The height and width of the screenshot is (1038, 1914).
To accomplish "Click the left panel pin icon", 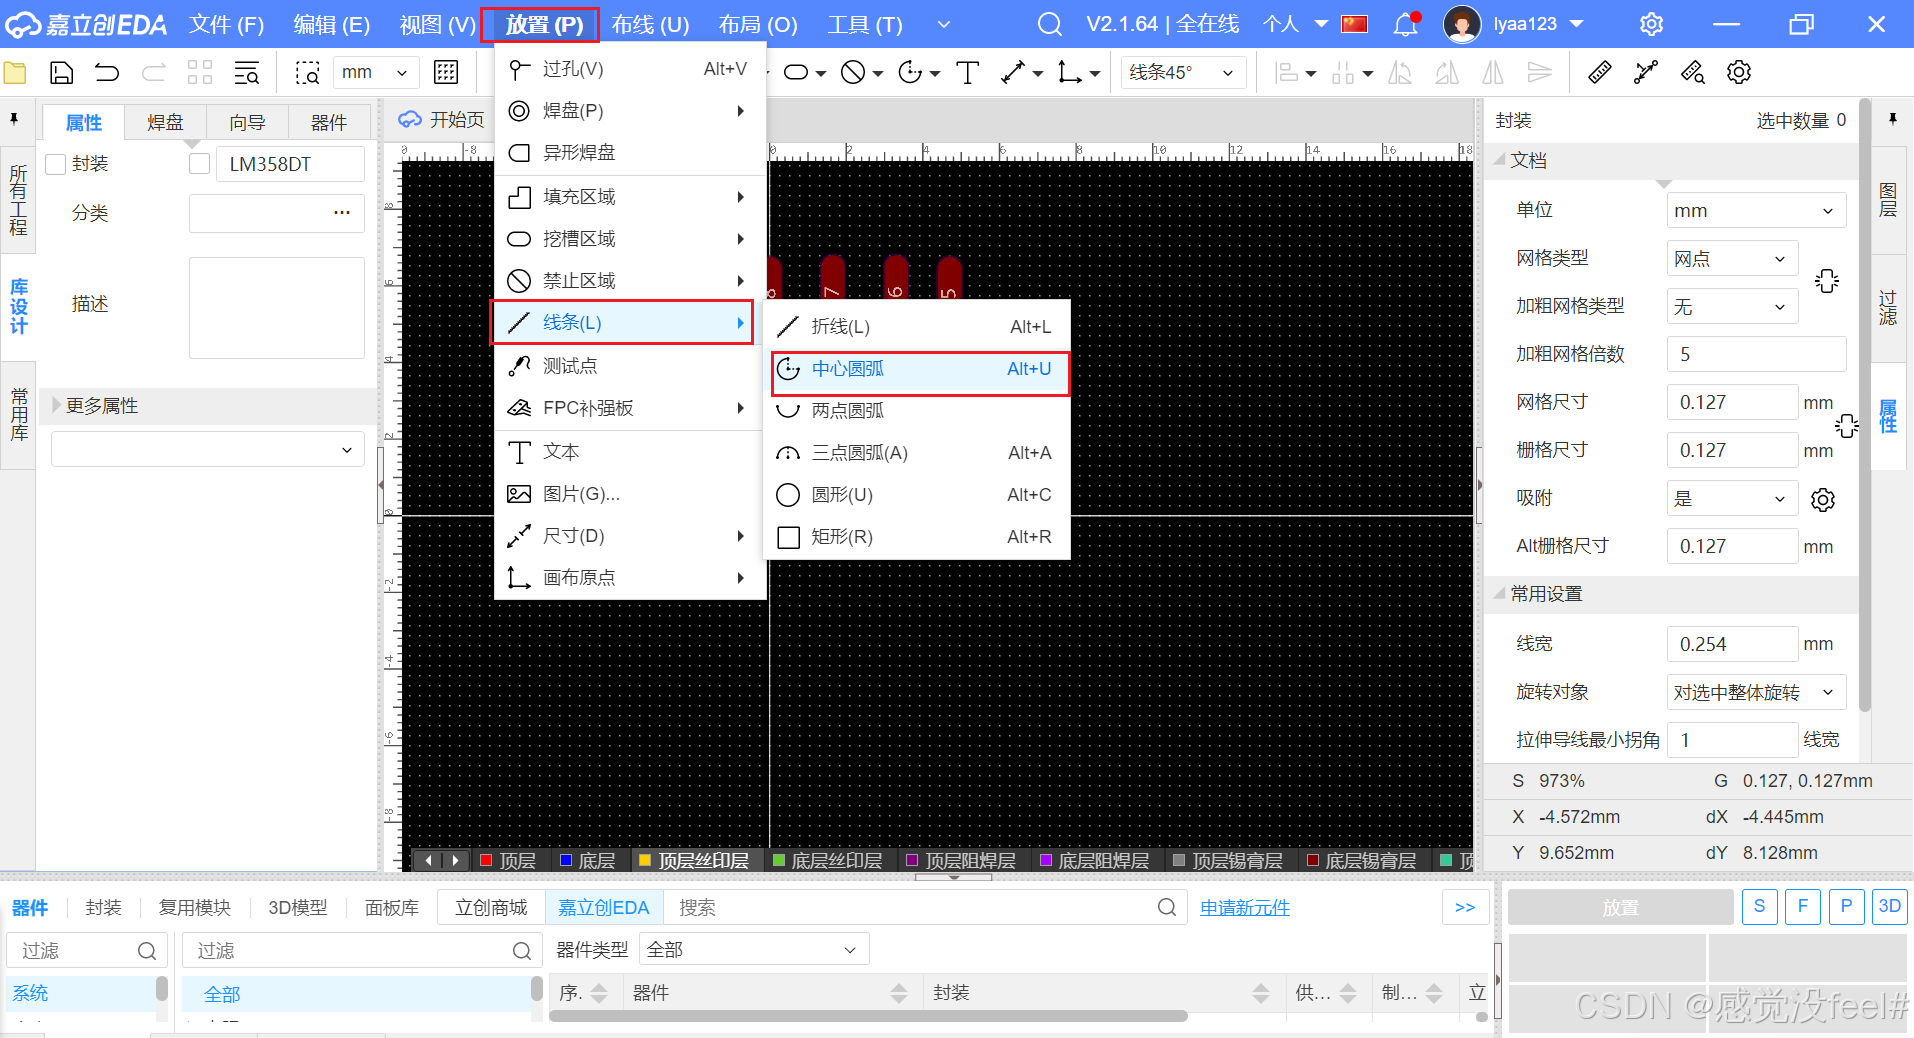I will tap(14, 120).
